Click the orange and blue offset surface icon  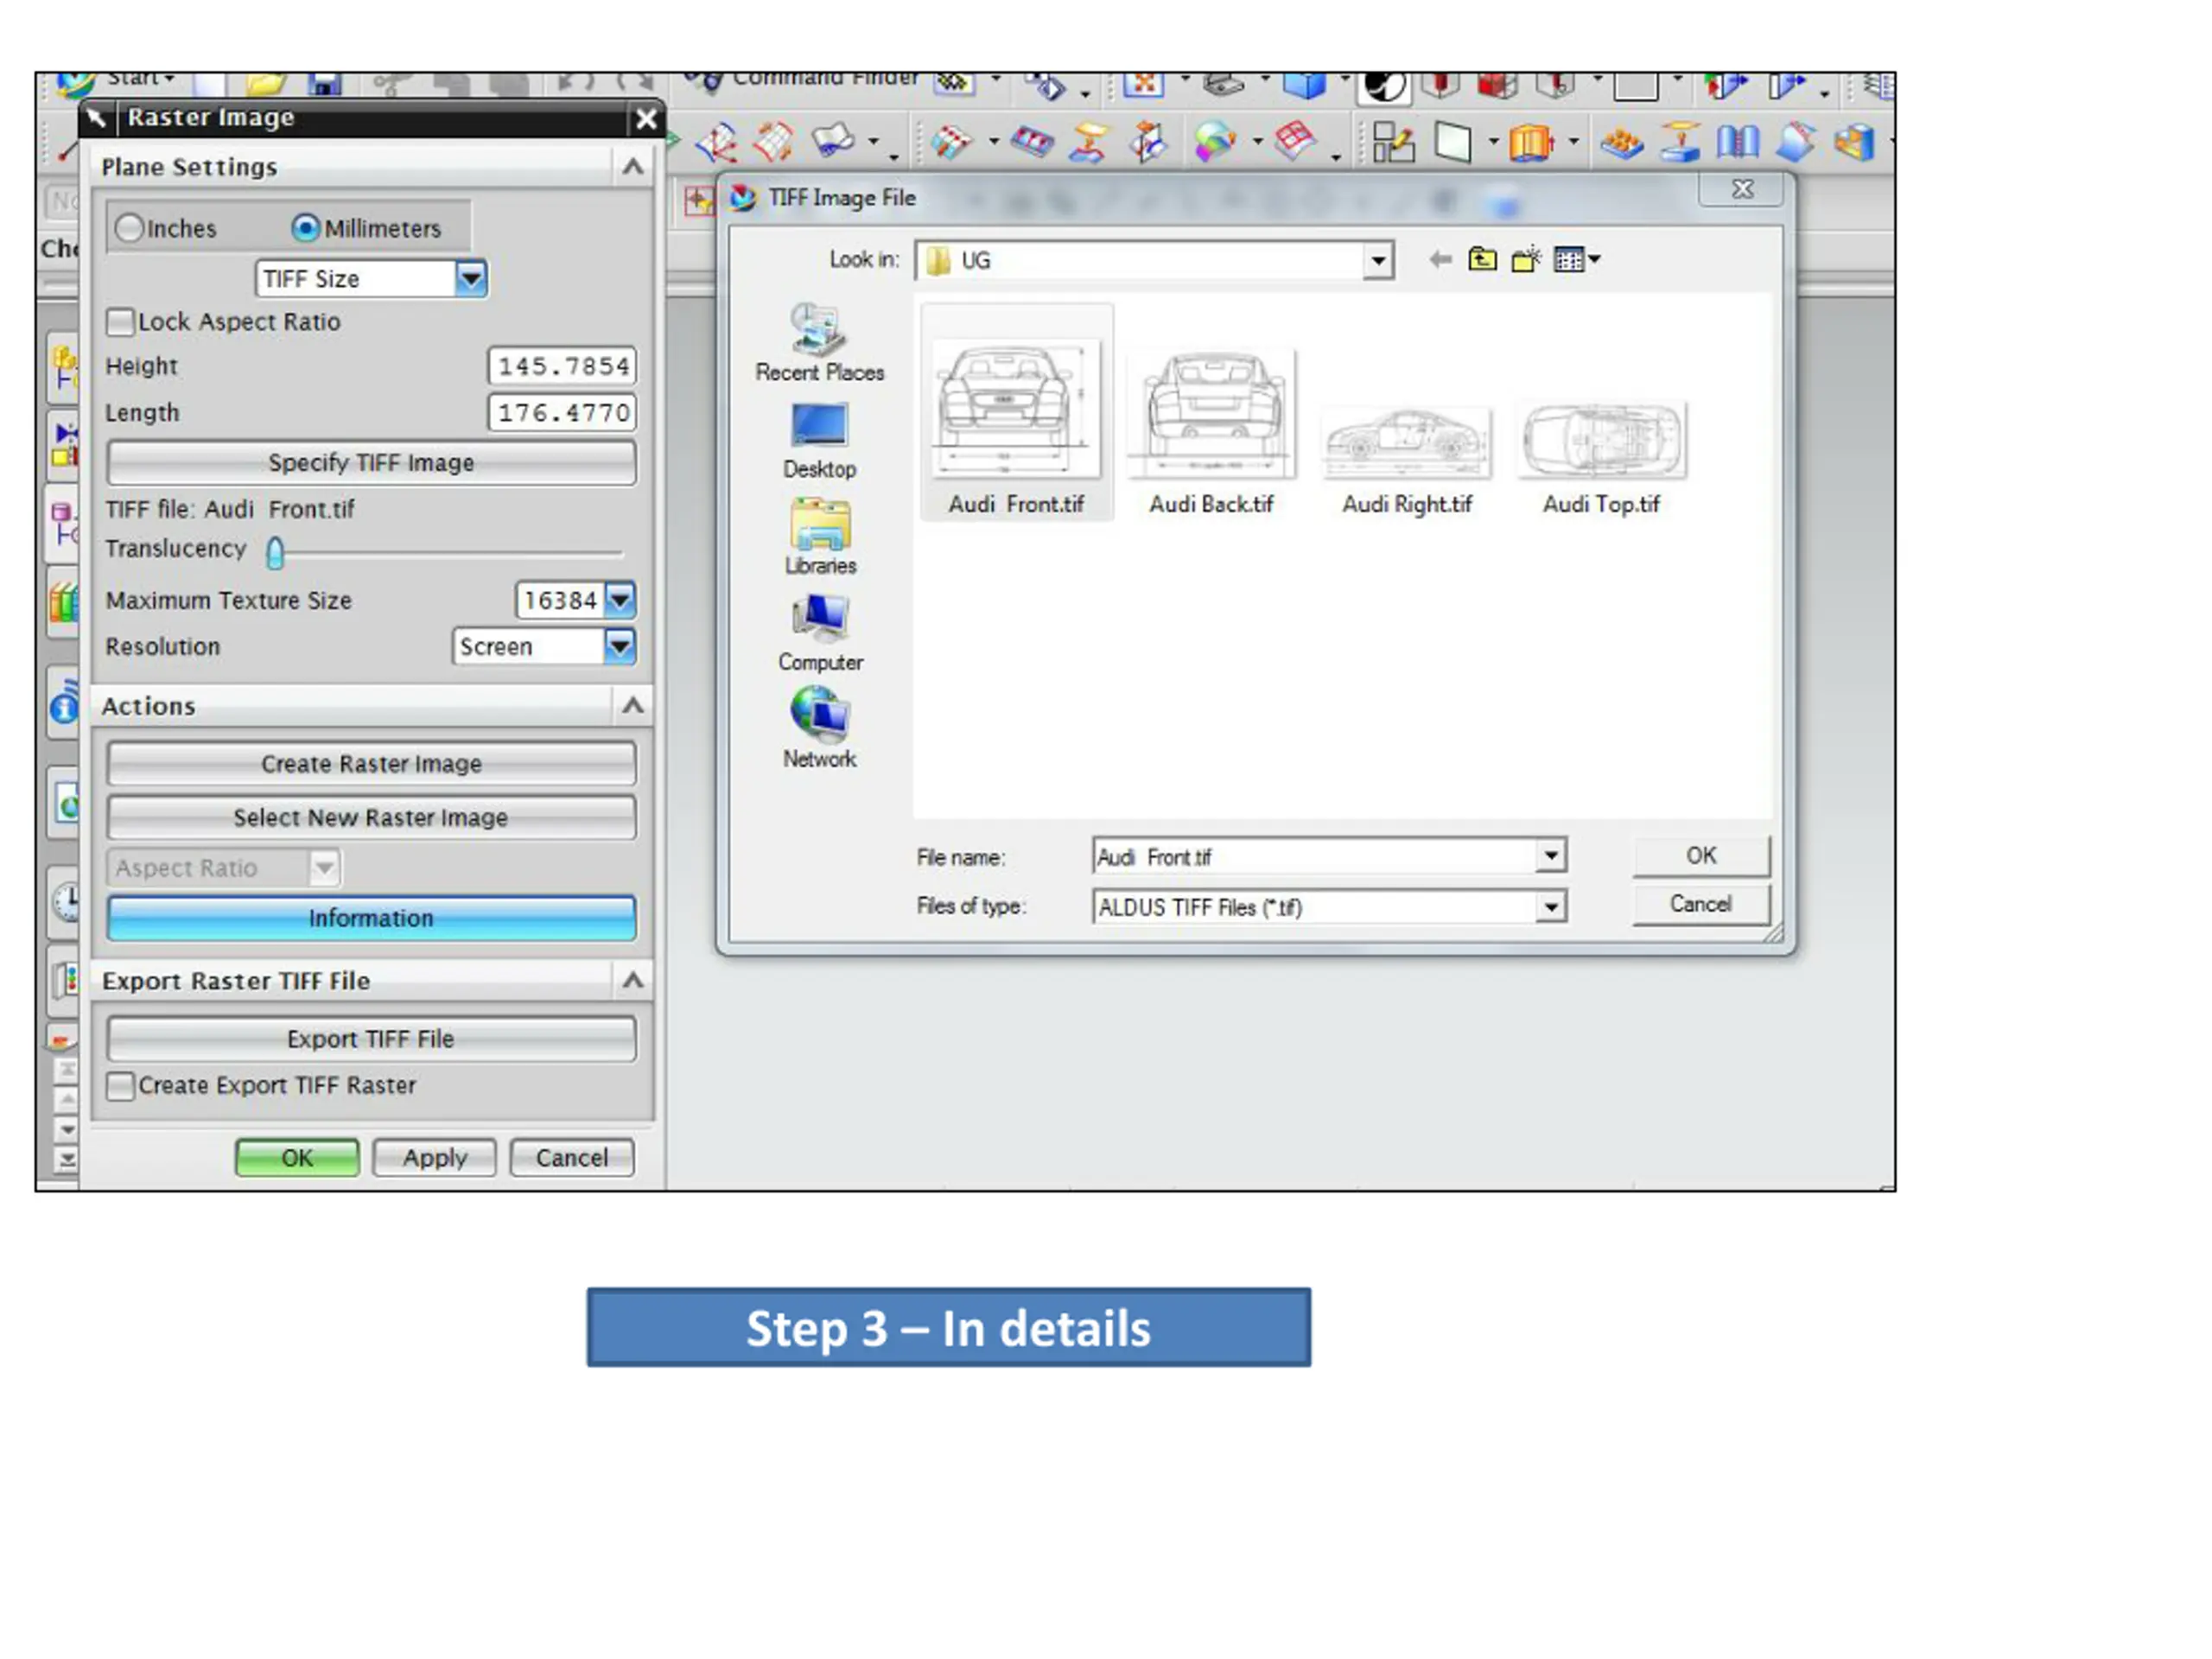pyautogui.click(x=1088, y=142)
